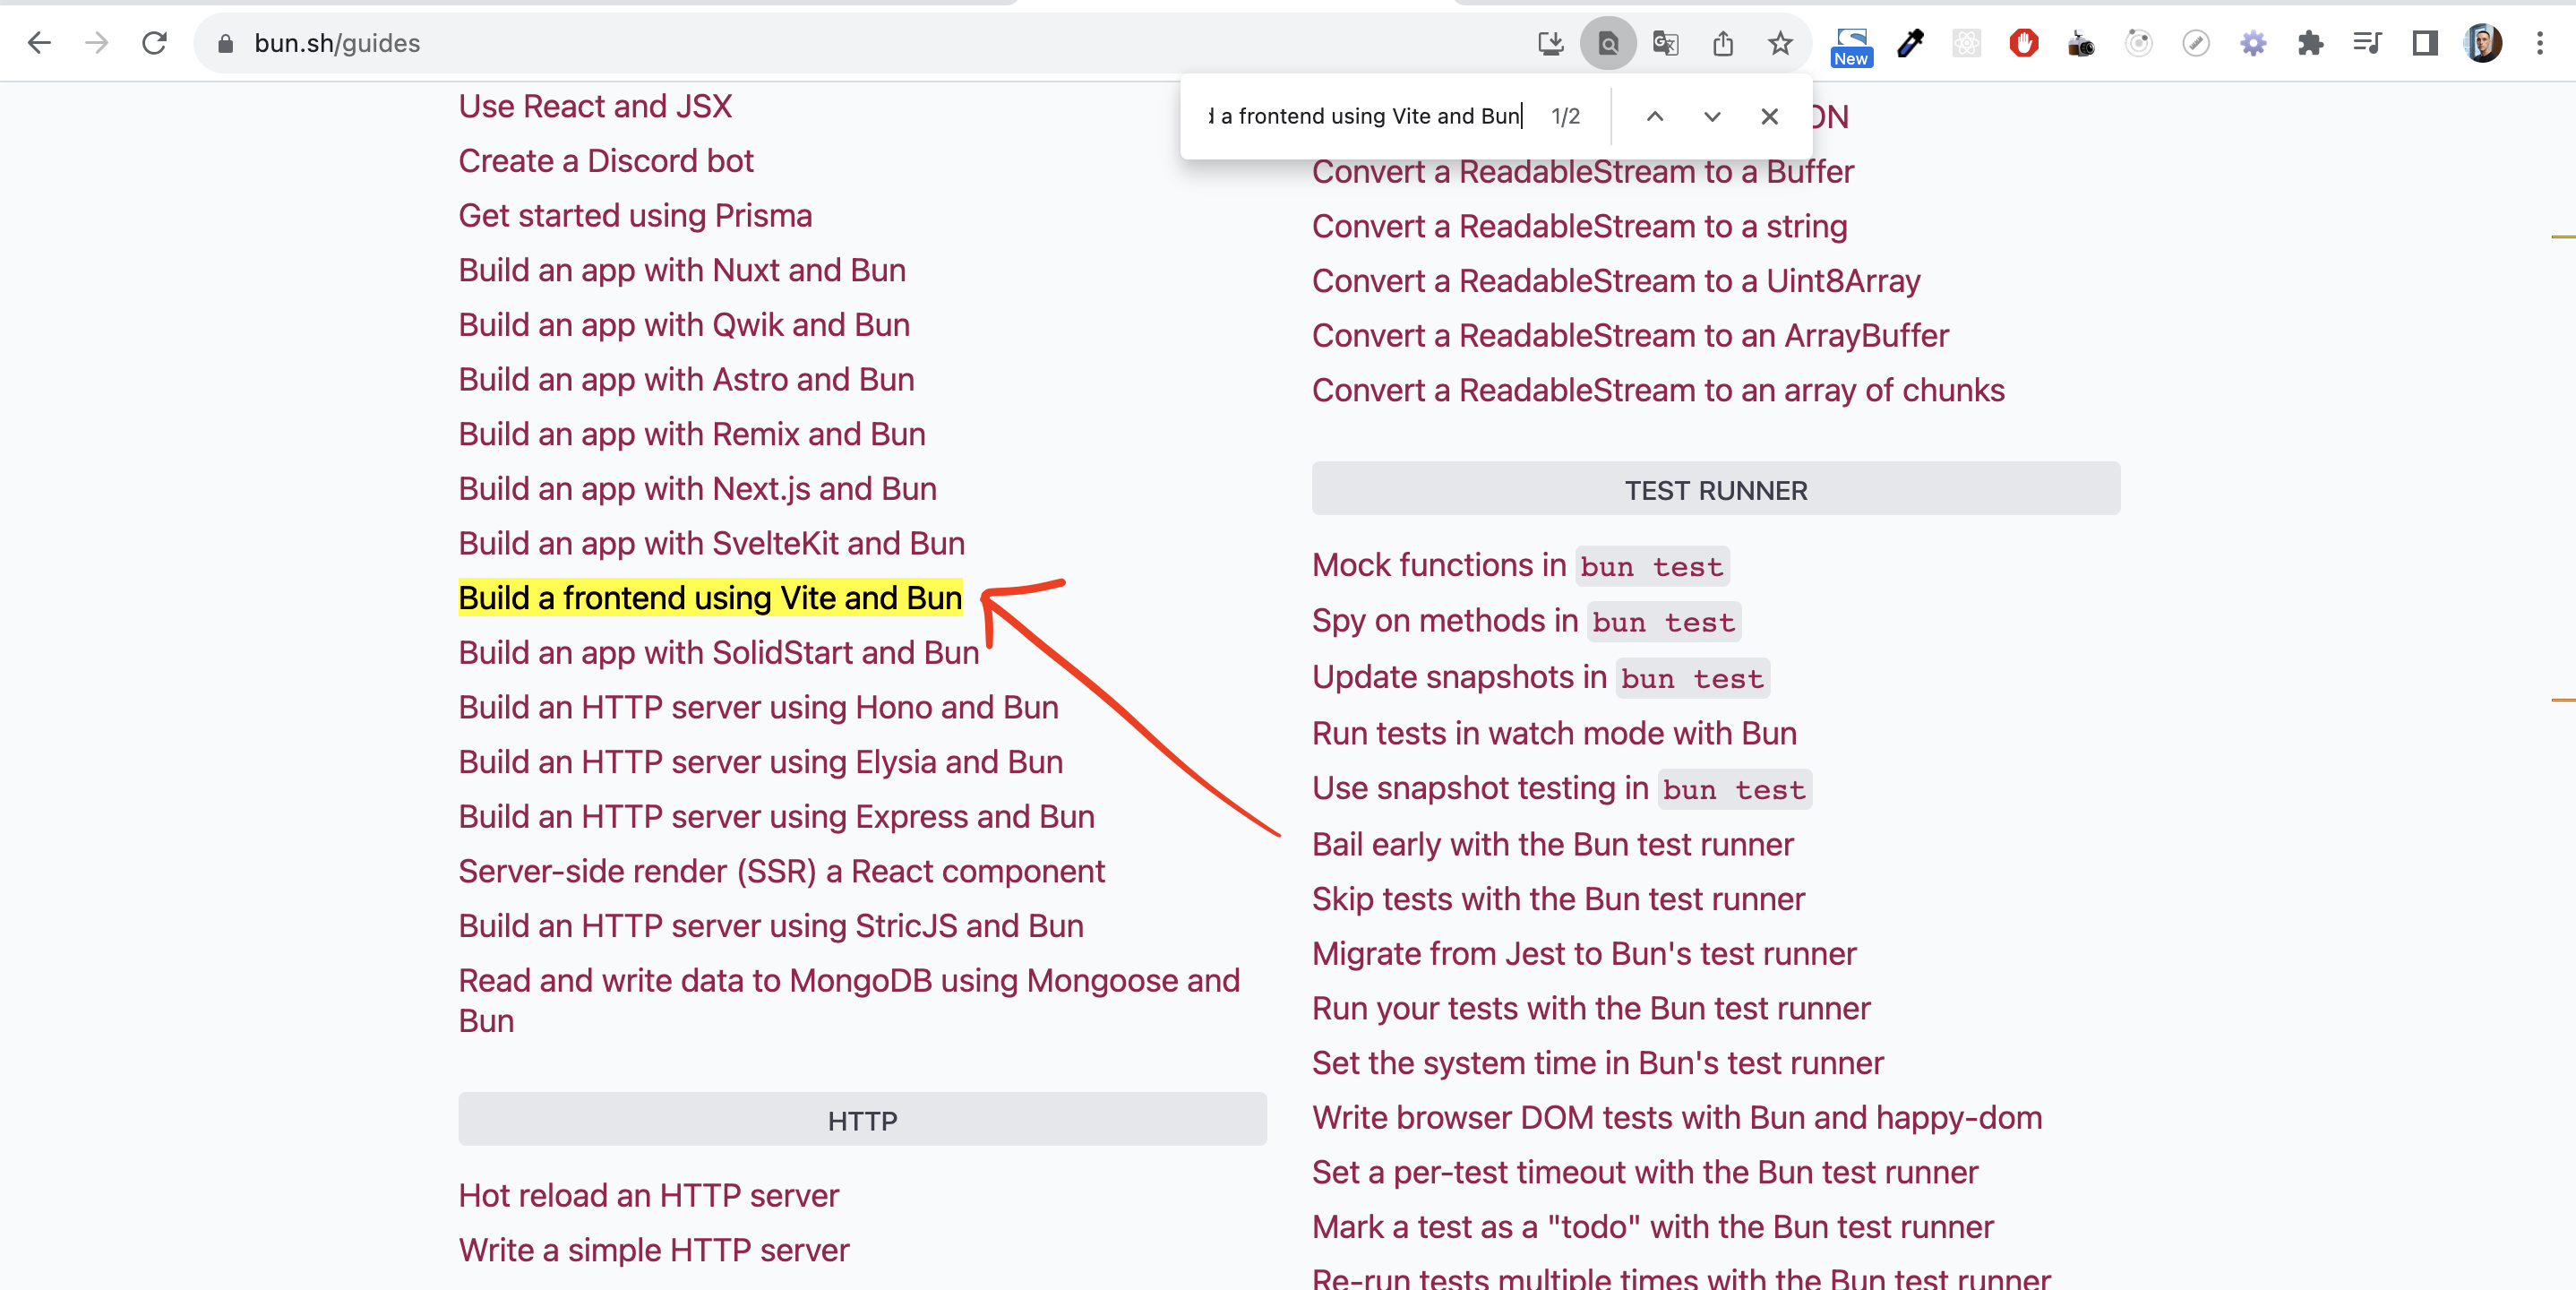2576x1290 pixels.
Task: Jump to next find result
Action: coord(1712,116)
